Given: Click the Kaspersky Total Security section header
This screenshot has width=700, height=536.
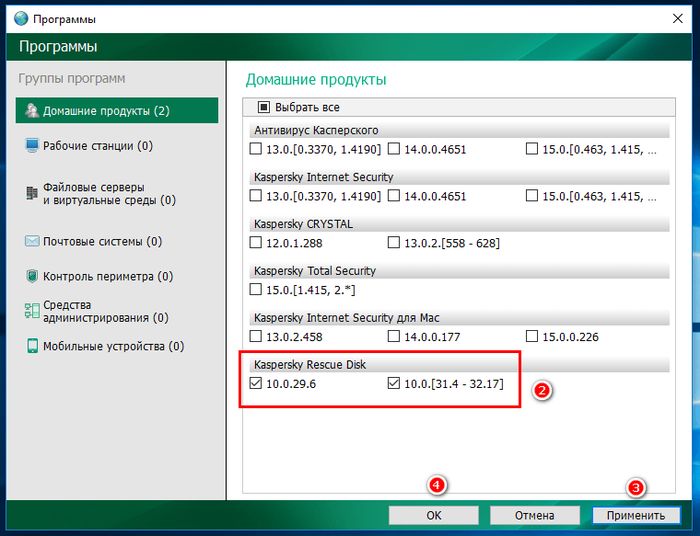Looking at the screenshot, I should (459, 271).
